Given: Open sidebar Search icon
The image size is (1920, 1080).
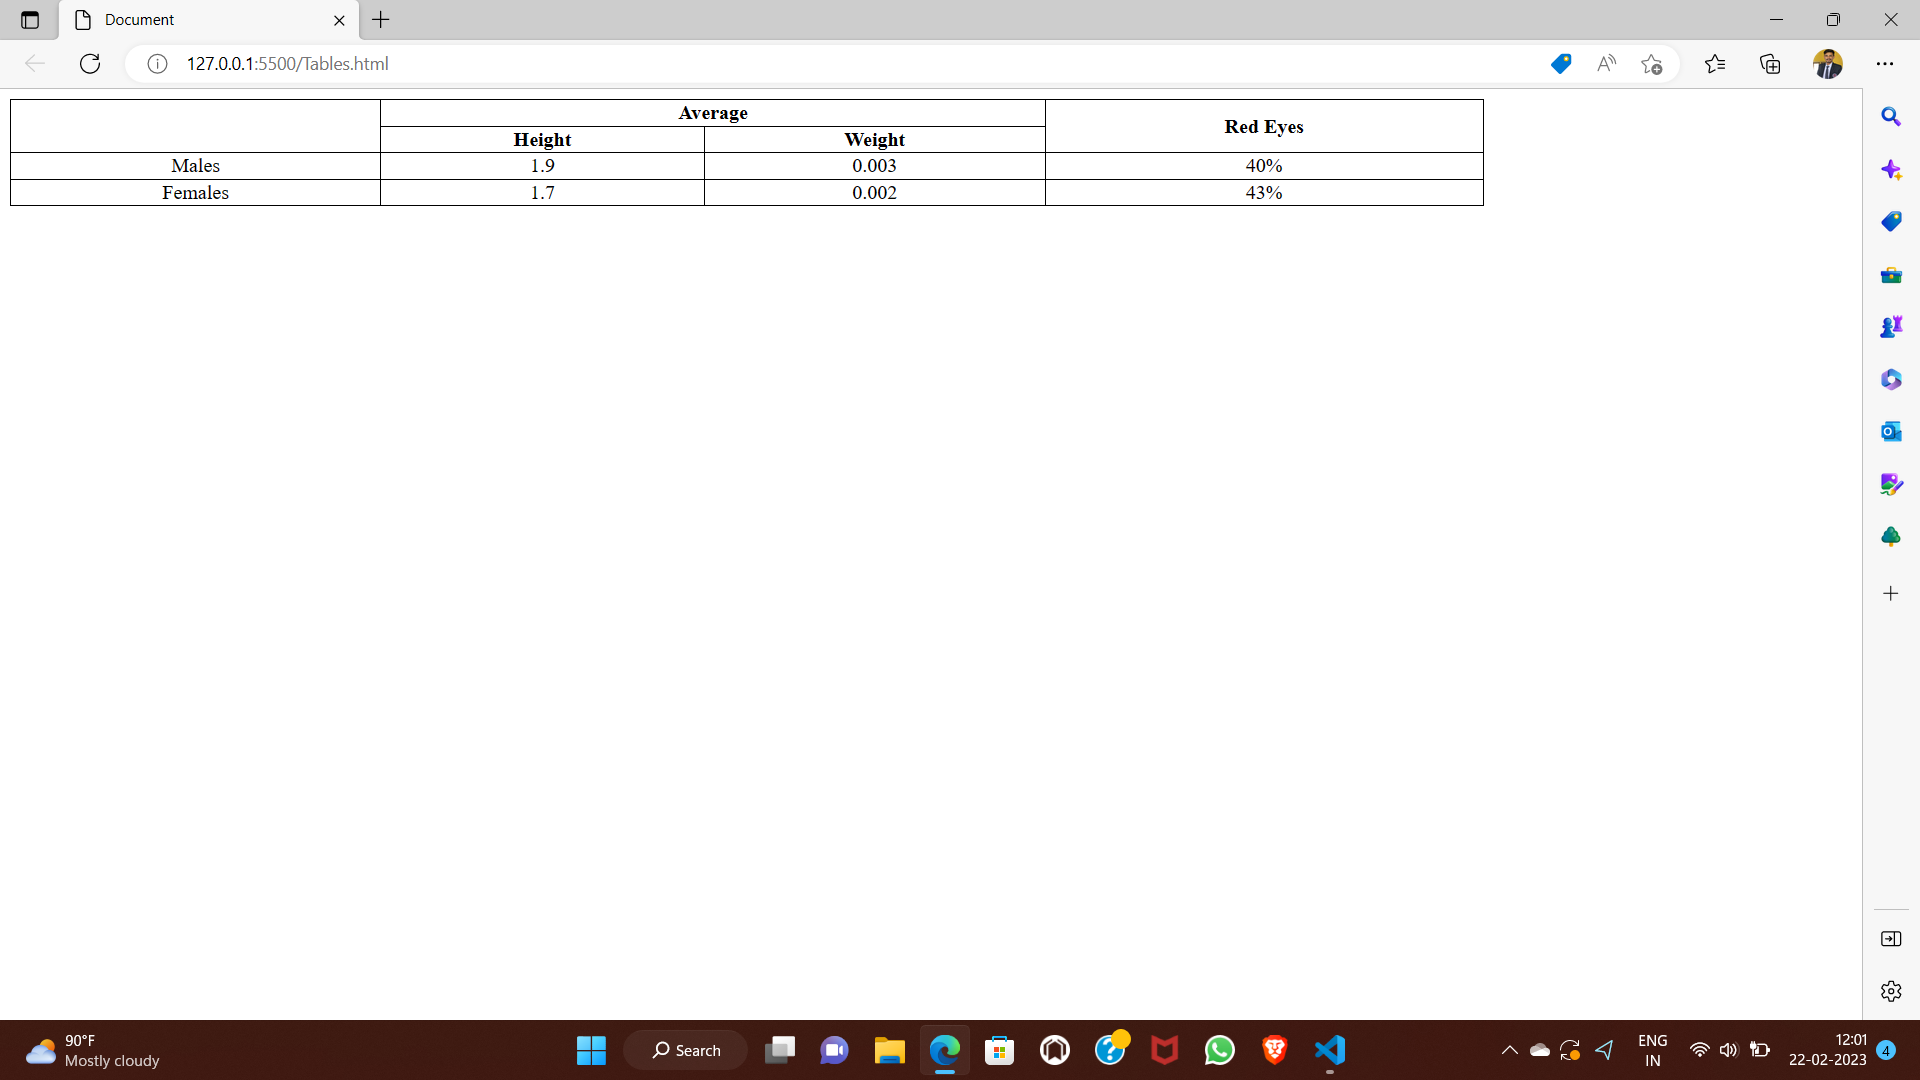Looking at the screenshot, I should point(1891,117).
